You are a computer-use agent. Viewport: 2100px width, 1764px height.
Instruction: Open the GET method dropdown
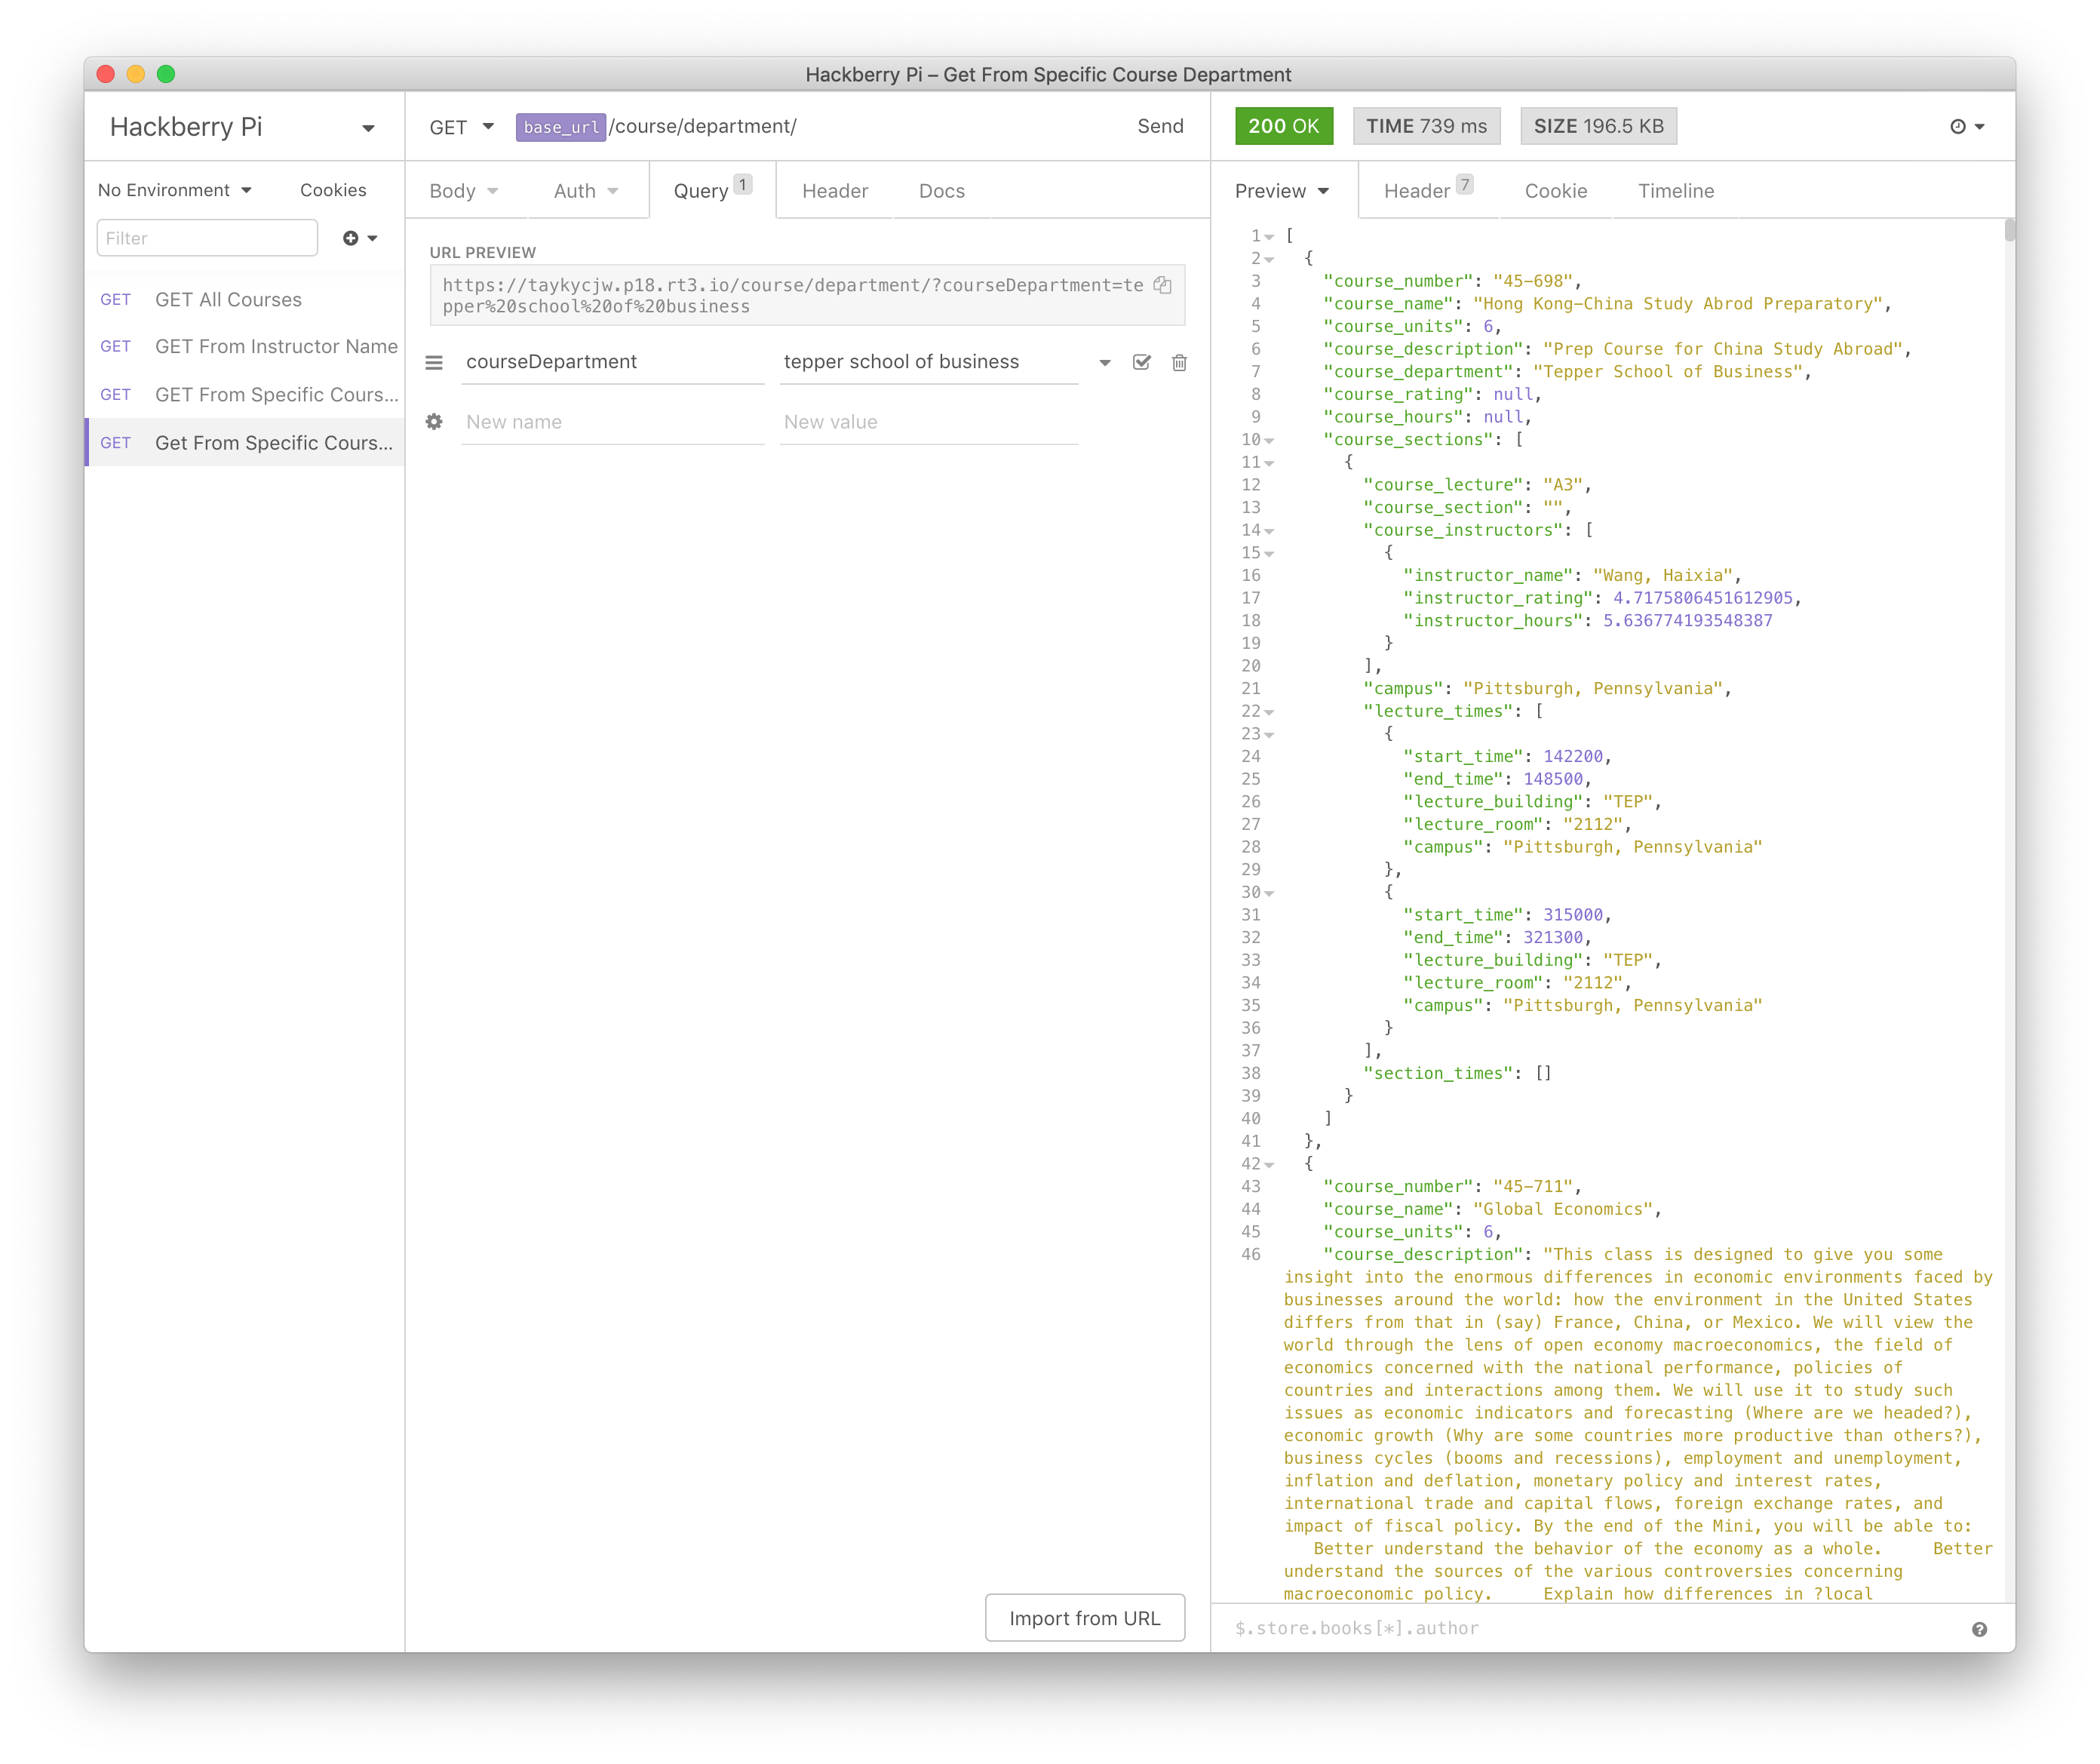[x=461, y=127]
